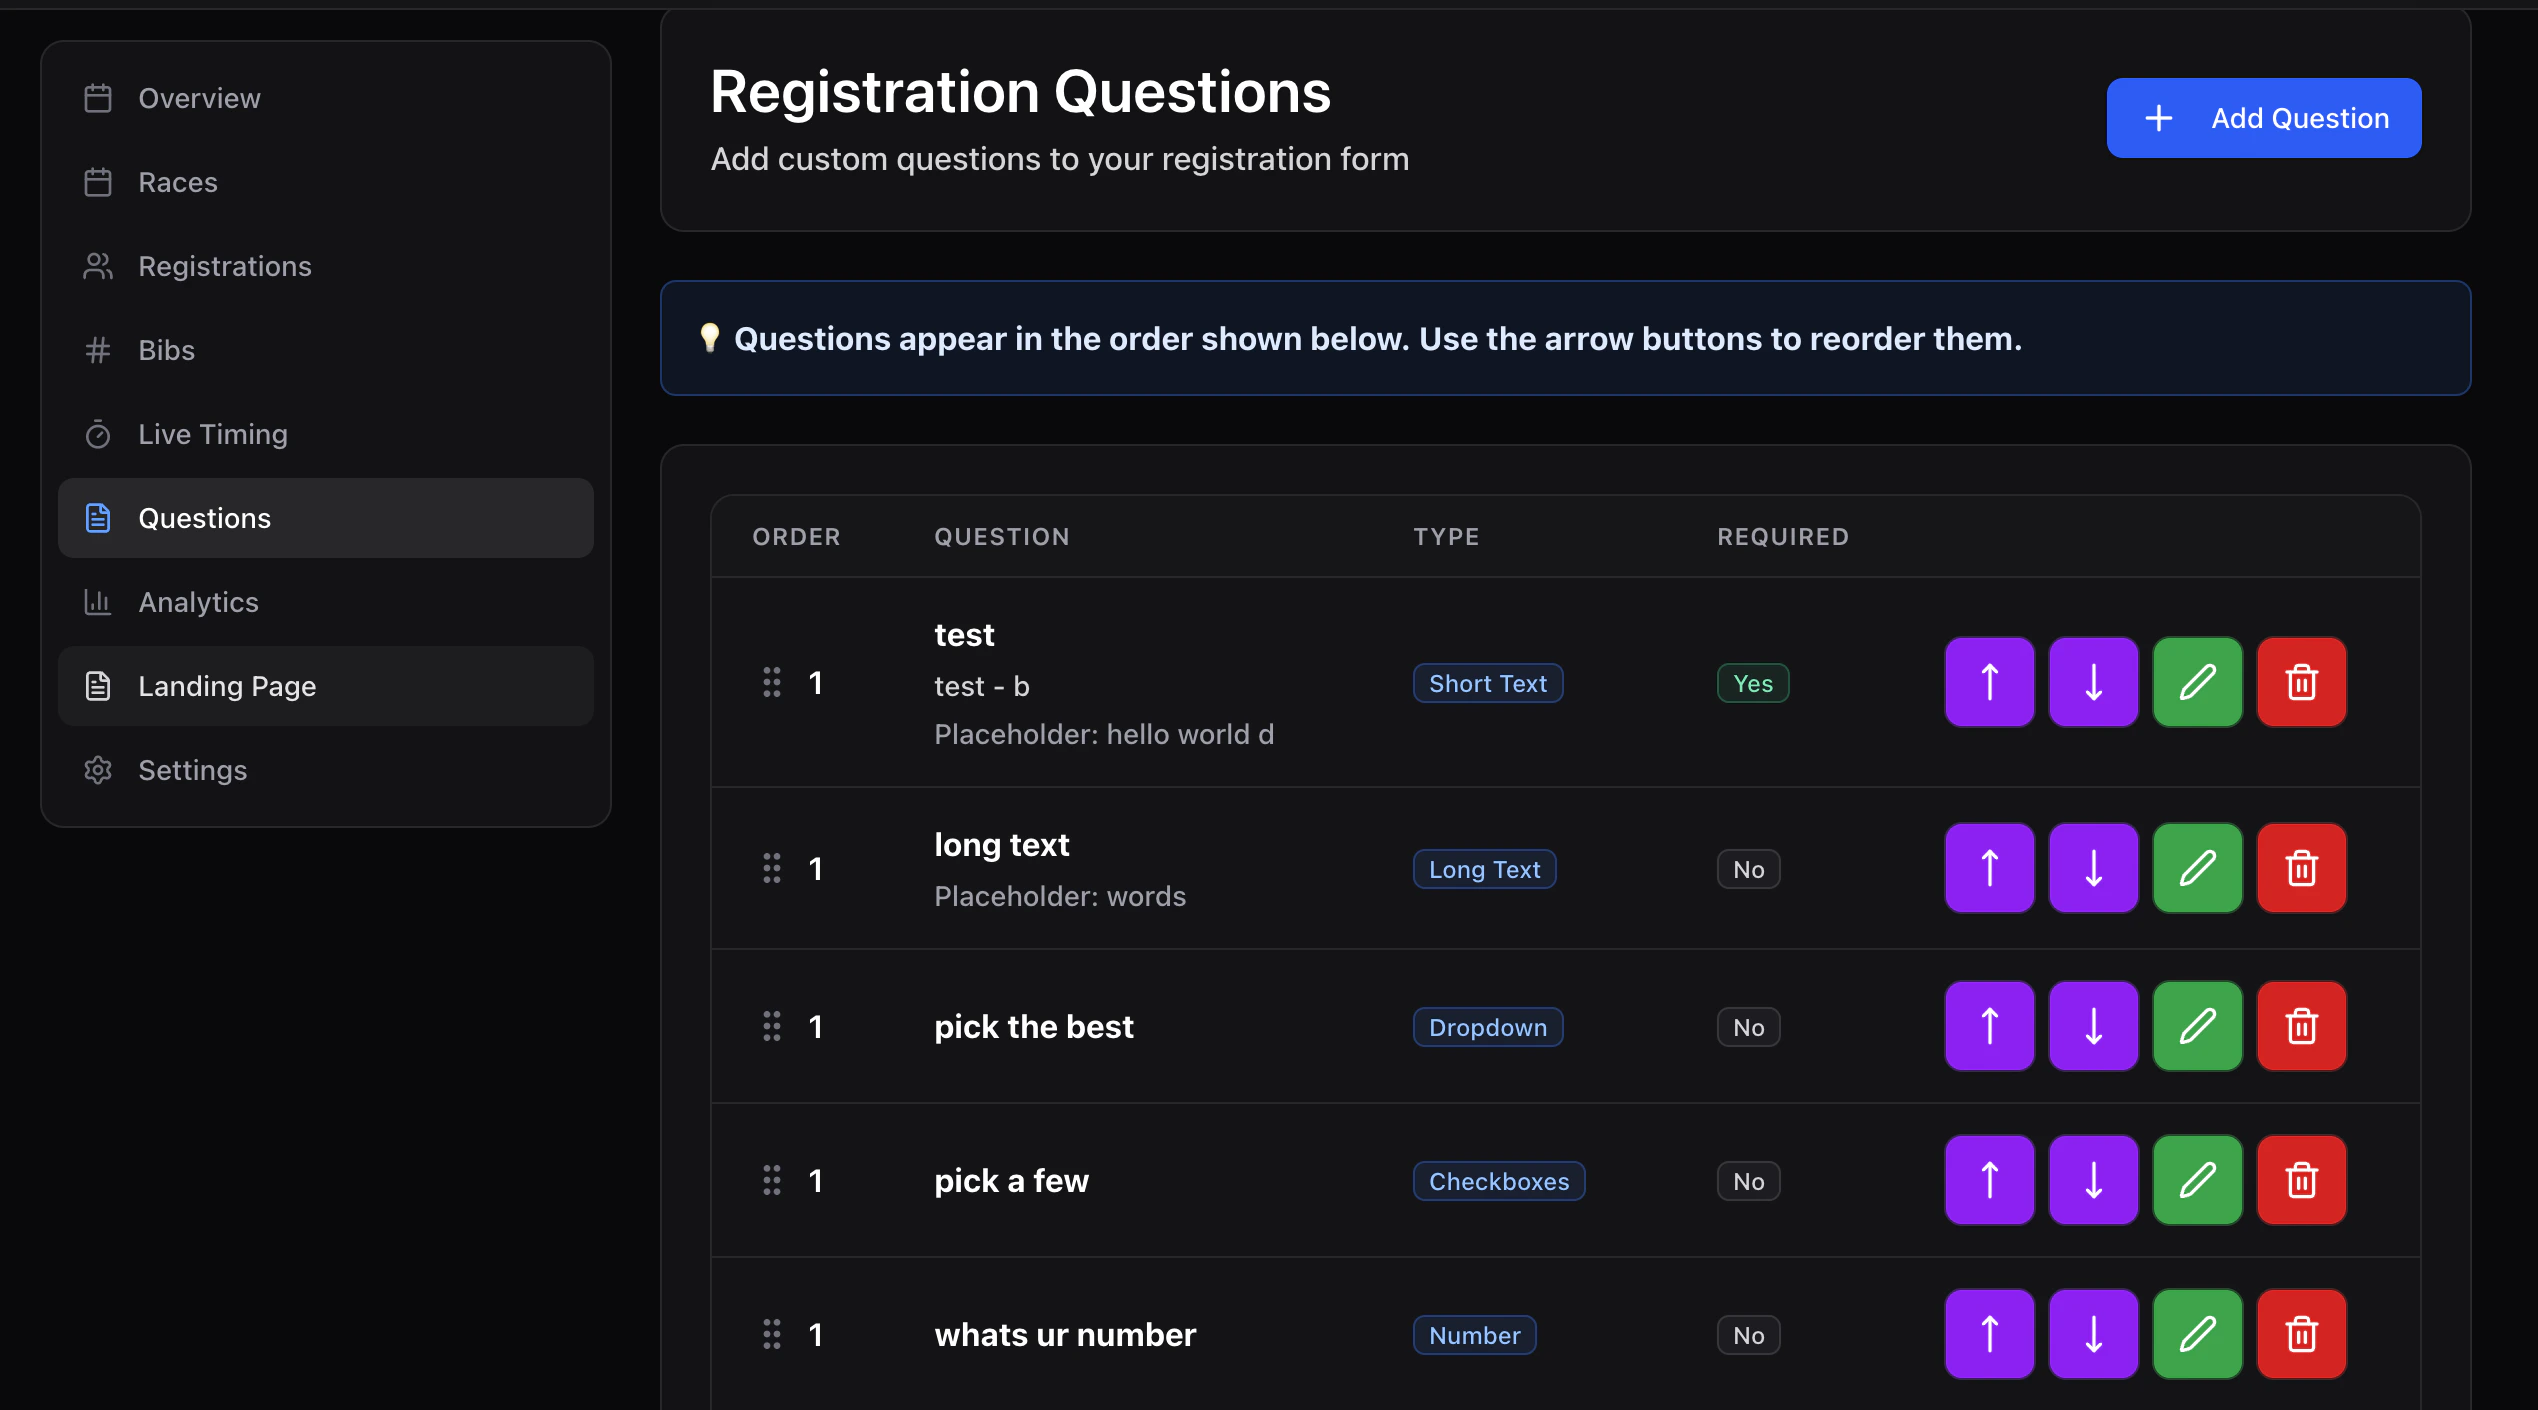Click the 'test' question title
Screen dimensions: 2538x1410
point(964,634)
